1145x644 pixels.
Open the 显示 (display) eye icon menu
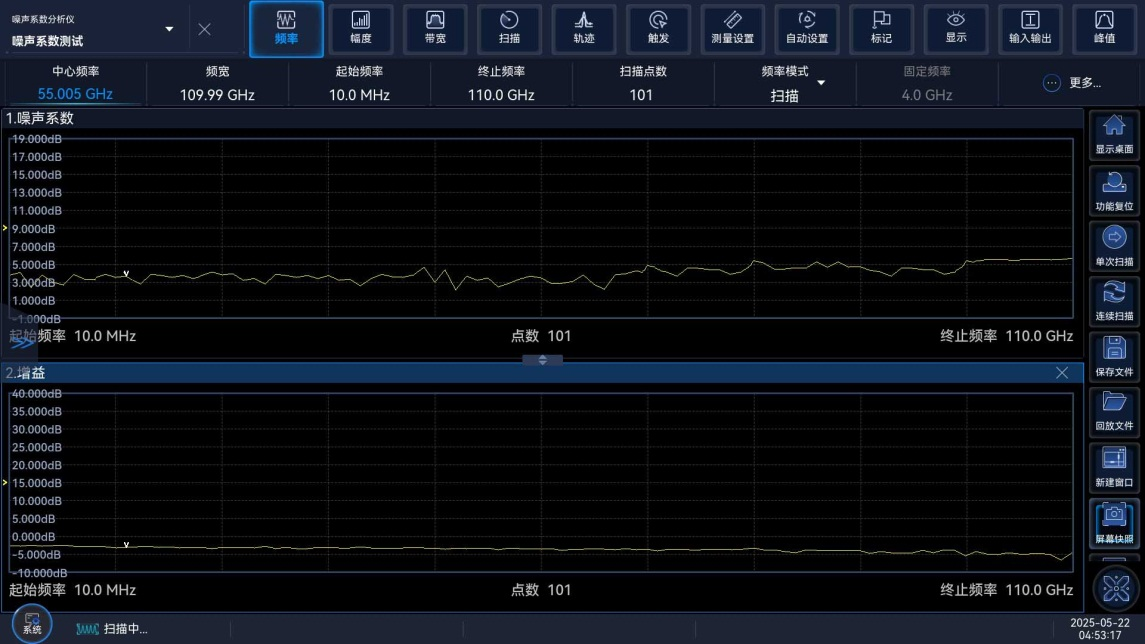click(x=956, y=28)
